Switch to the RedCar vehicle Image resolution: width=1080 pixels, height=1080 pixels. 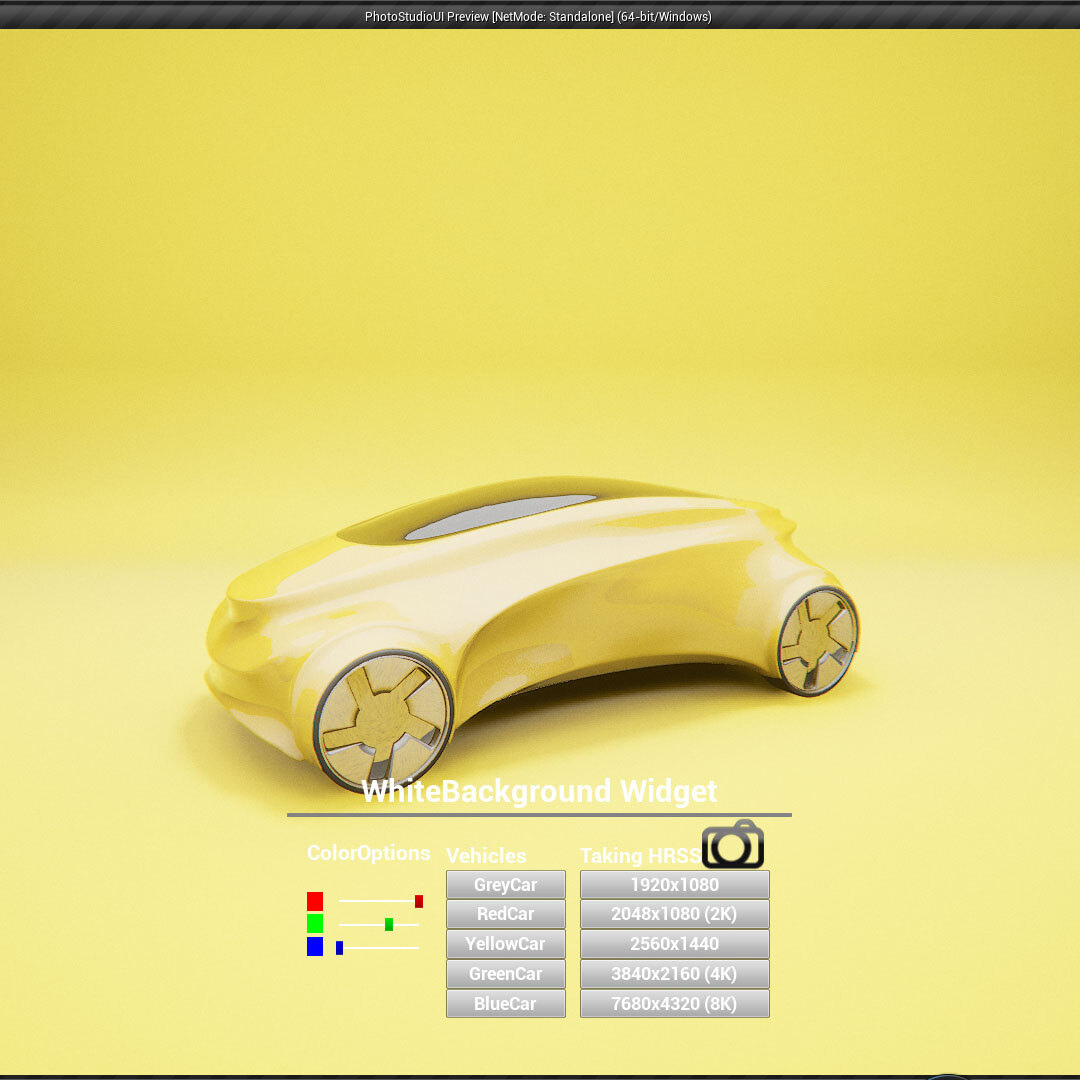click(x=506, y=914)
